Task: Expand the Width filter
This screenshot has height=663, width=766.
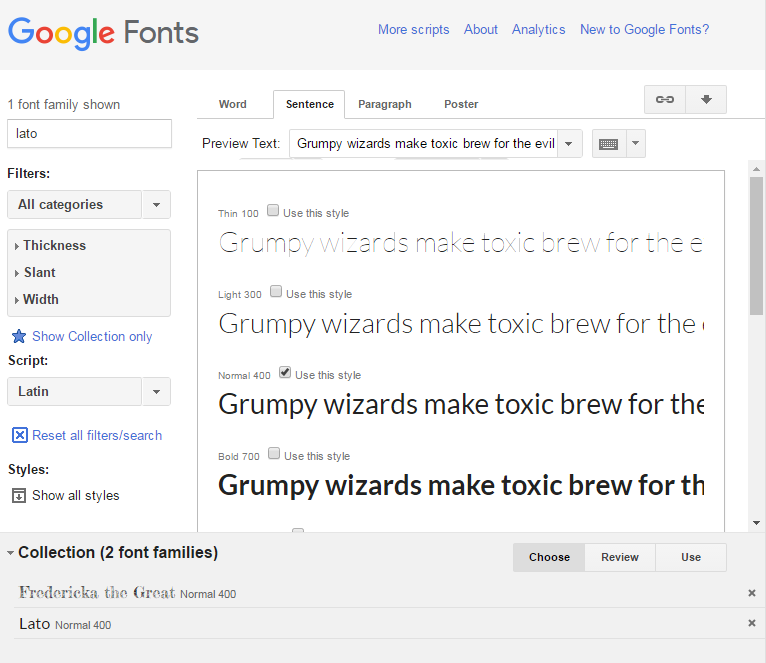Action: coord(37,299)
